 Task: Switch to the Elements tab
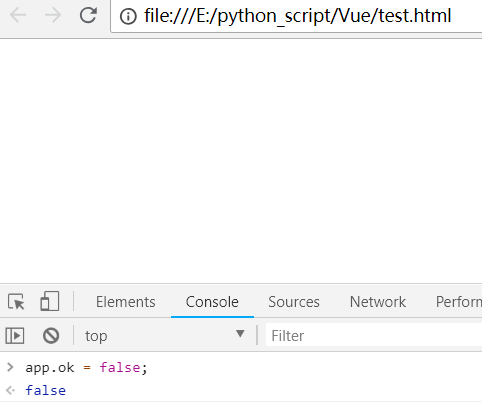126,302
